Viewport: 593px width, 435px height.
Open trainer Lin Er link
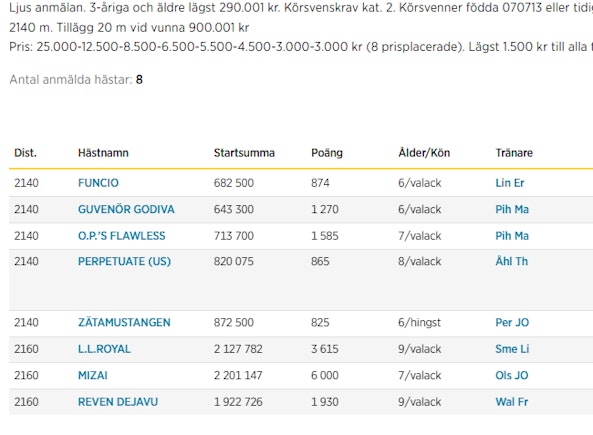(510, 183)
